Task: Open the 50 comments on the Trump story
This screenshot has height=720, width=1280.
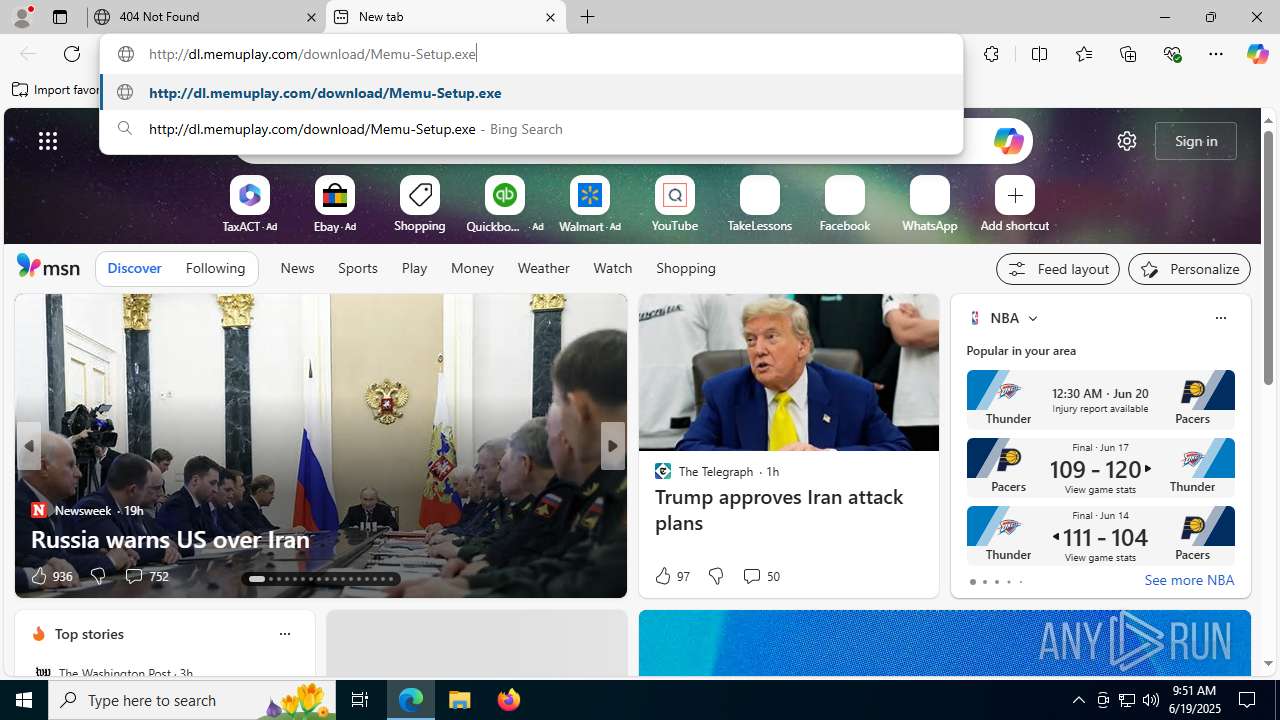Action: point(761,576)
